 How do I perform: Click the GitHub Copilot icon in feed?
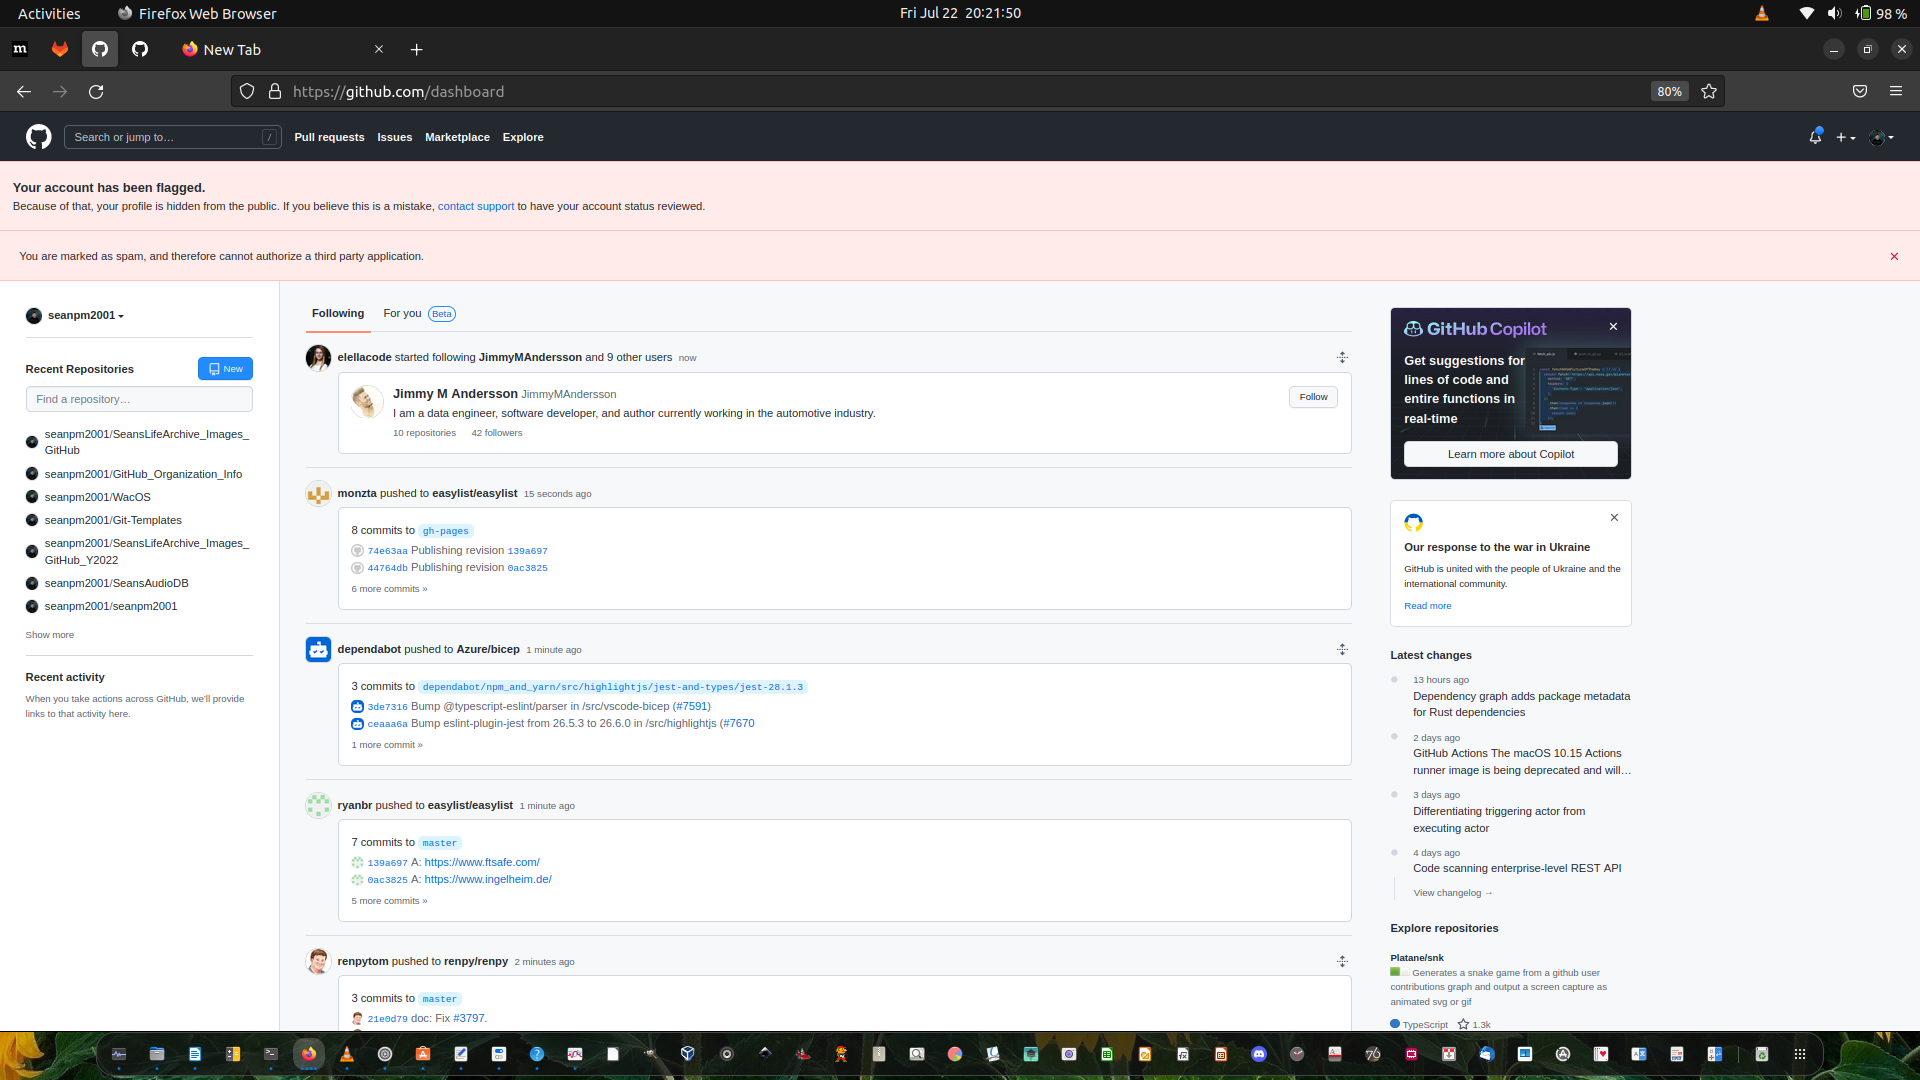click(1414, 327)
